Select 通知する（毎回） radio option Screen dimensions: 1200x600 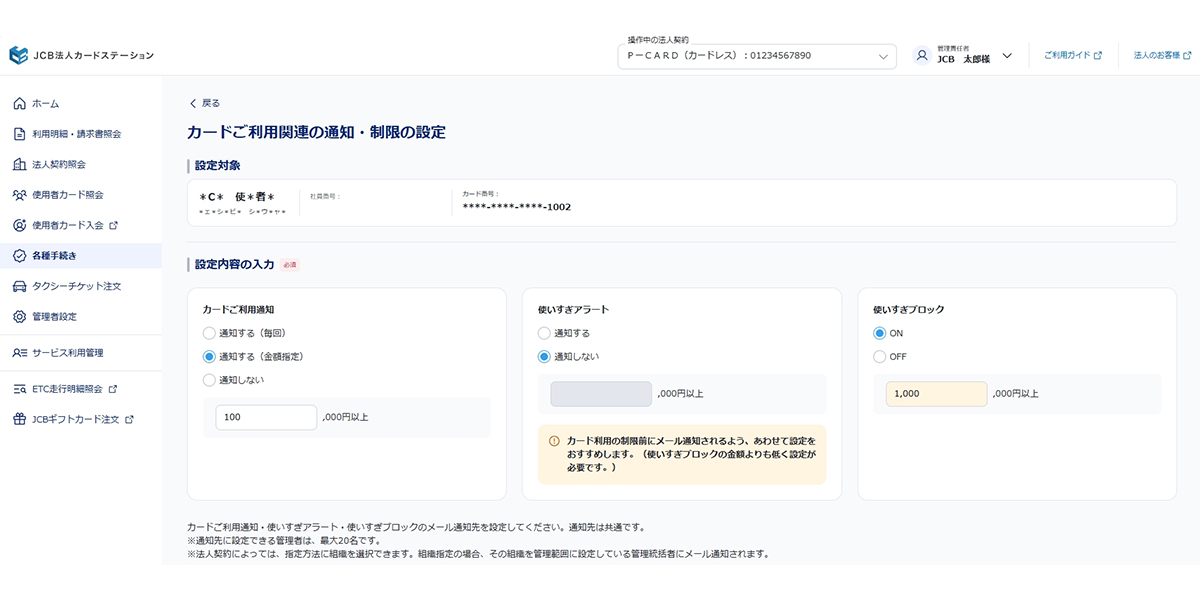click(209, 333)
